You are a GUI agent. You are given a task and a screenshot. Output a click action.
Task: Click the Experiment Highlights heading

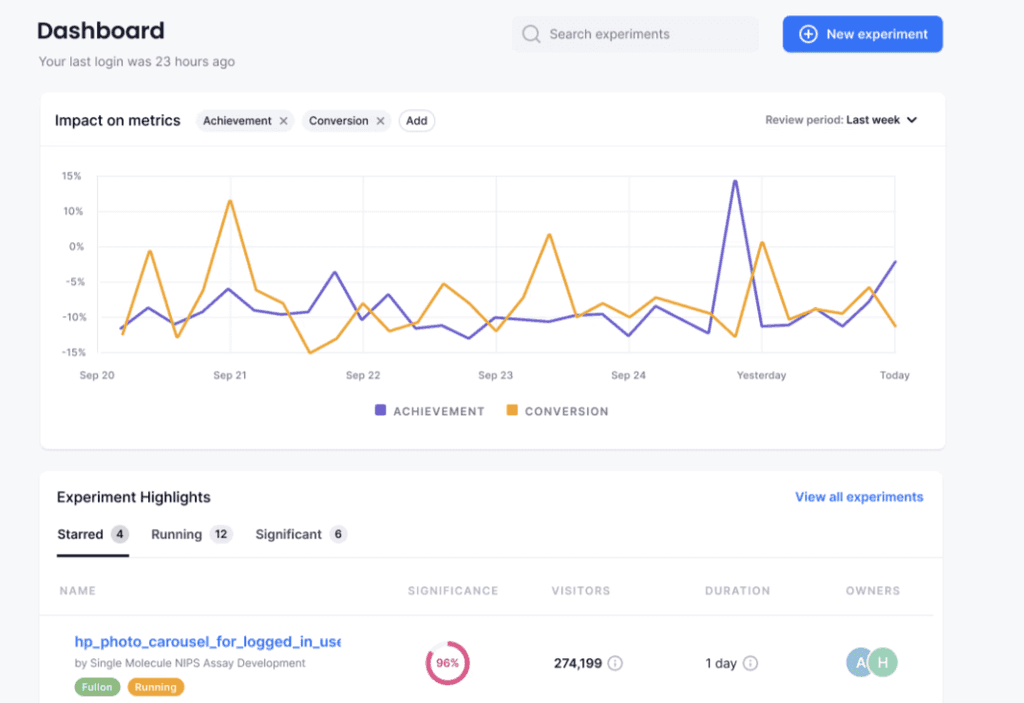134,497
